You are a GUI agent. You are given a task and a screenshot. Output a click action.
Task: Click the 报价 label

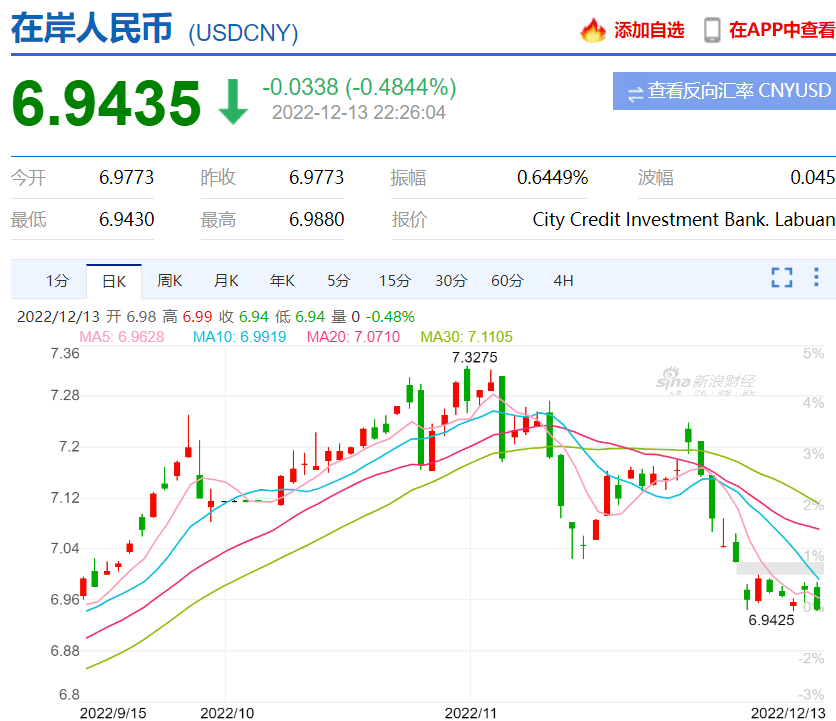click(x=409, y=220)
